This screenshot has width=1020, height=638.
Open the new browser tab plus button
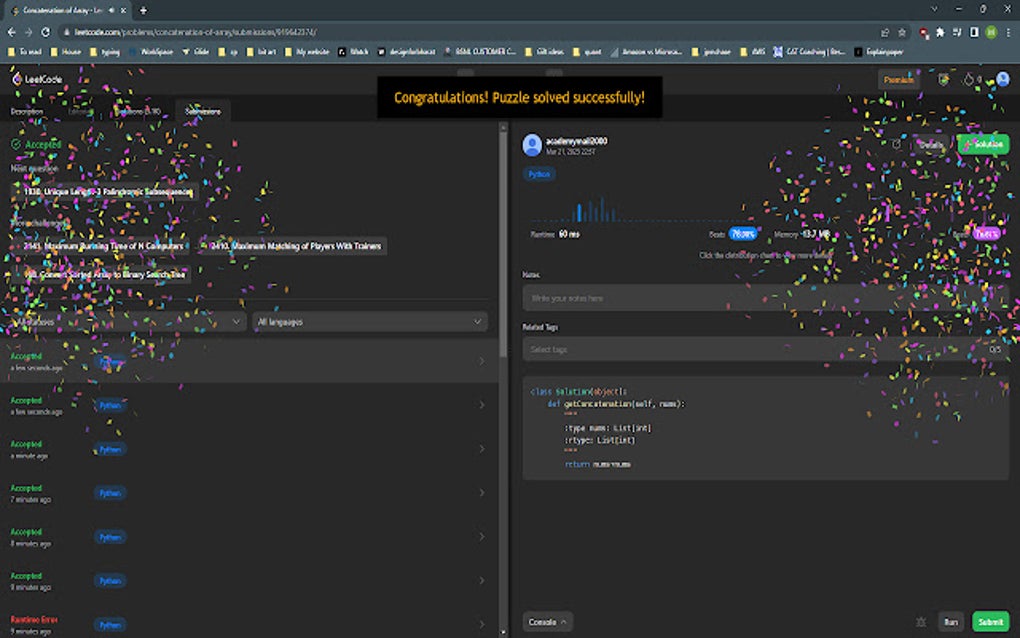point(143,10)
